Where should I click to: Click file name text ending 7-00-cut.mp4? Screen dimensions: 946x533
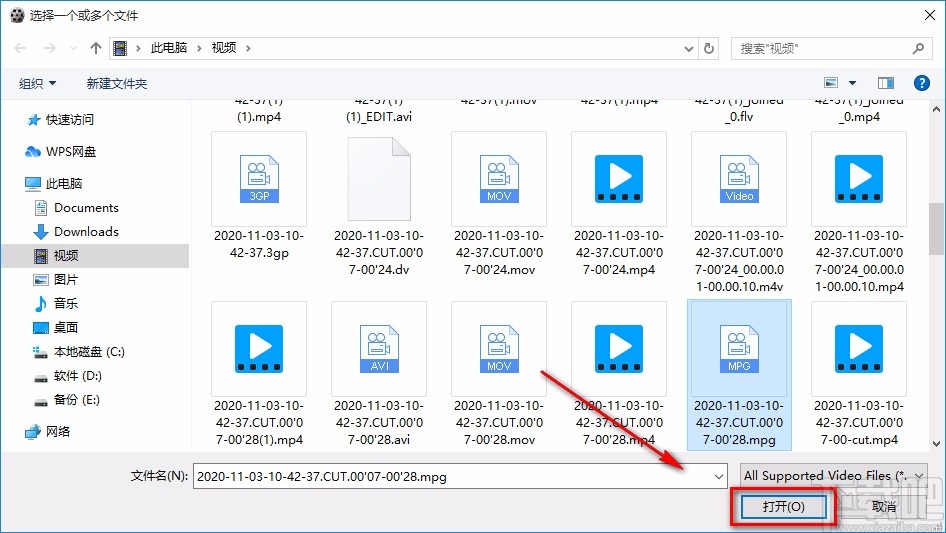(x=859, y=423)
